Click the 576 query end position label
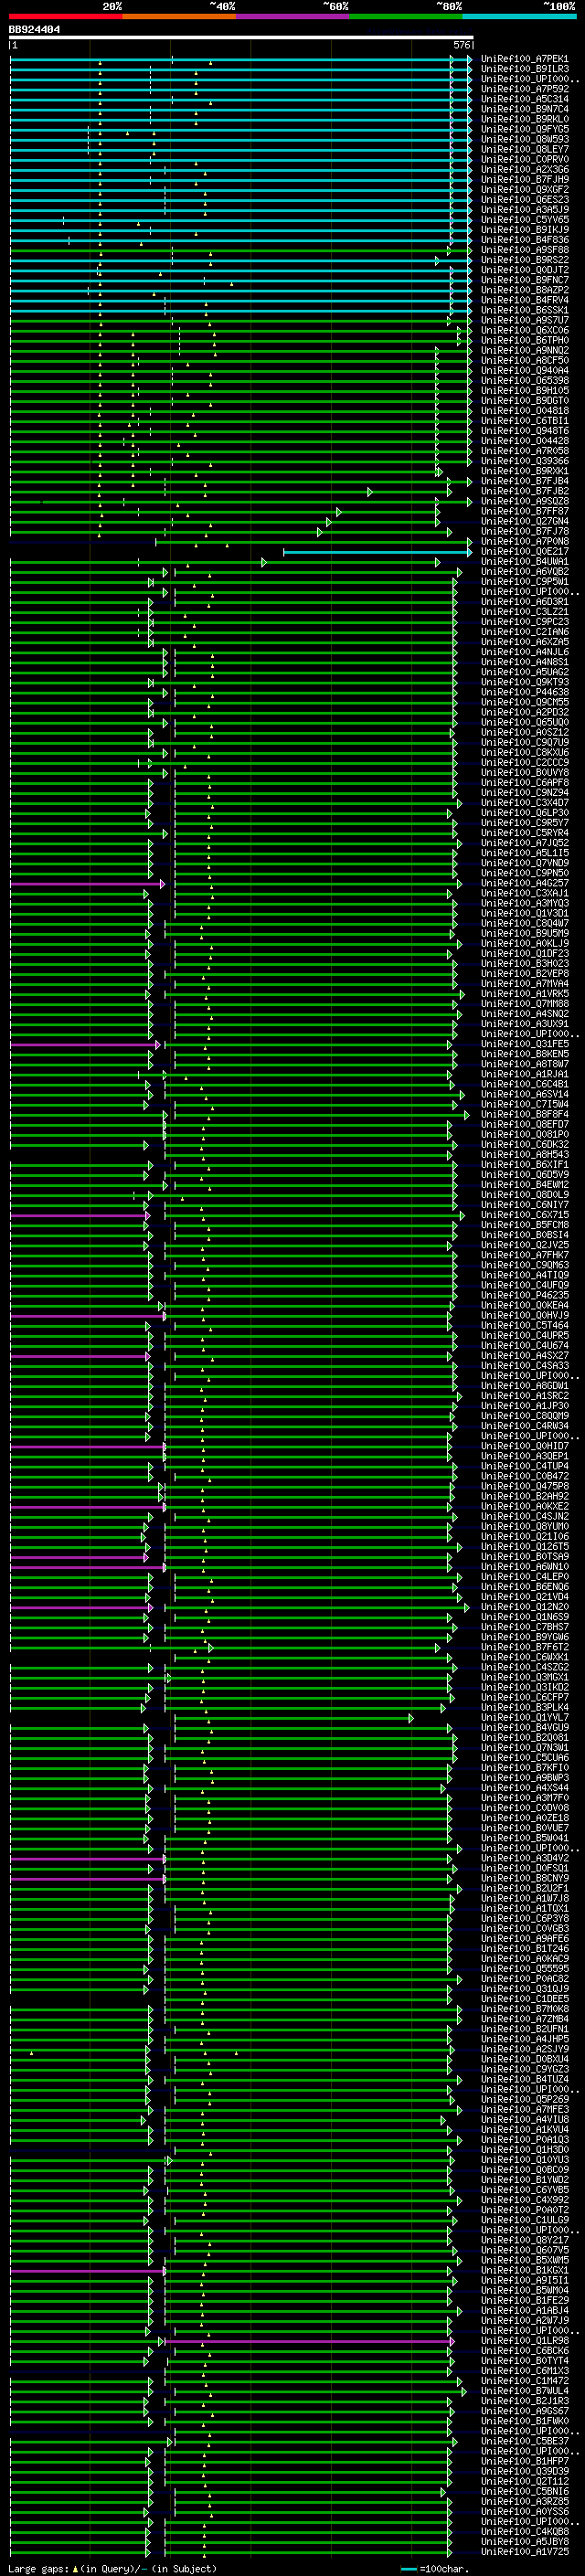The image size is (585, 2576). (x=462, y=45)
